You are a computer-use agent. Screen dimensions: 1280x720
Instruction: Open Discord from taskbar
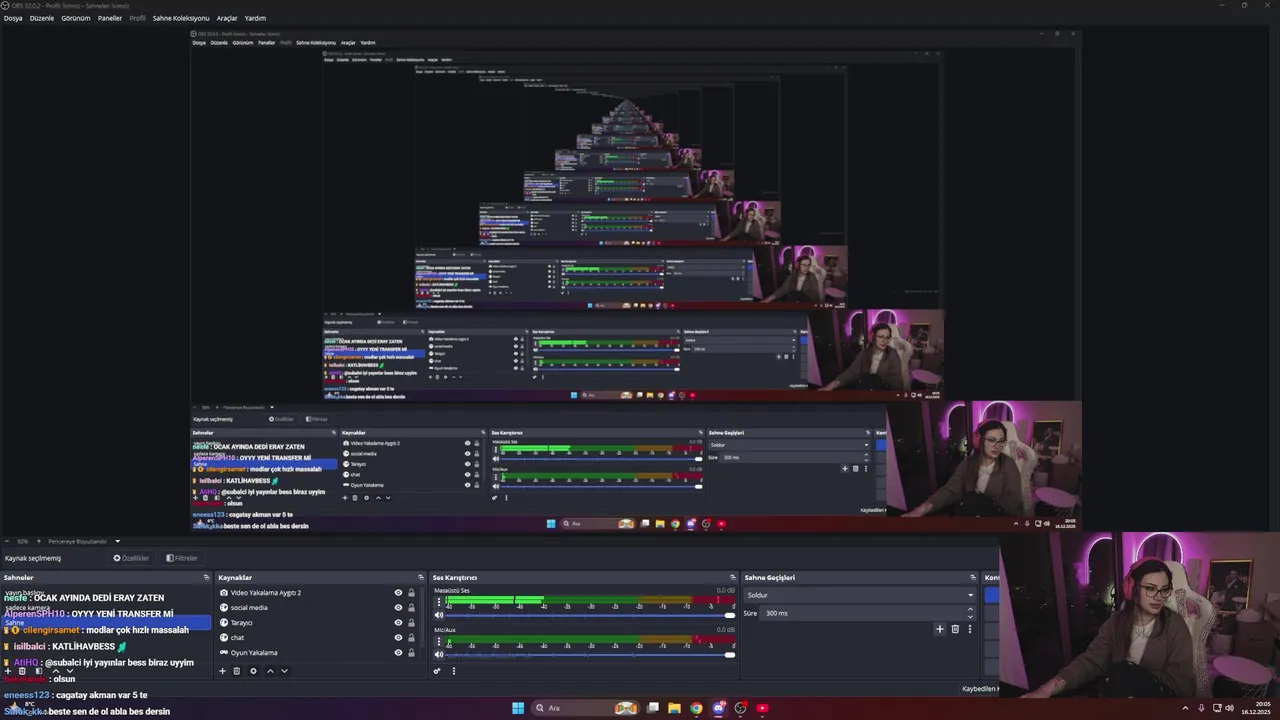pyautogui.click(x=718, y=708)
